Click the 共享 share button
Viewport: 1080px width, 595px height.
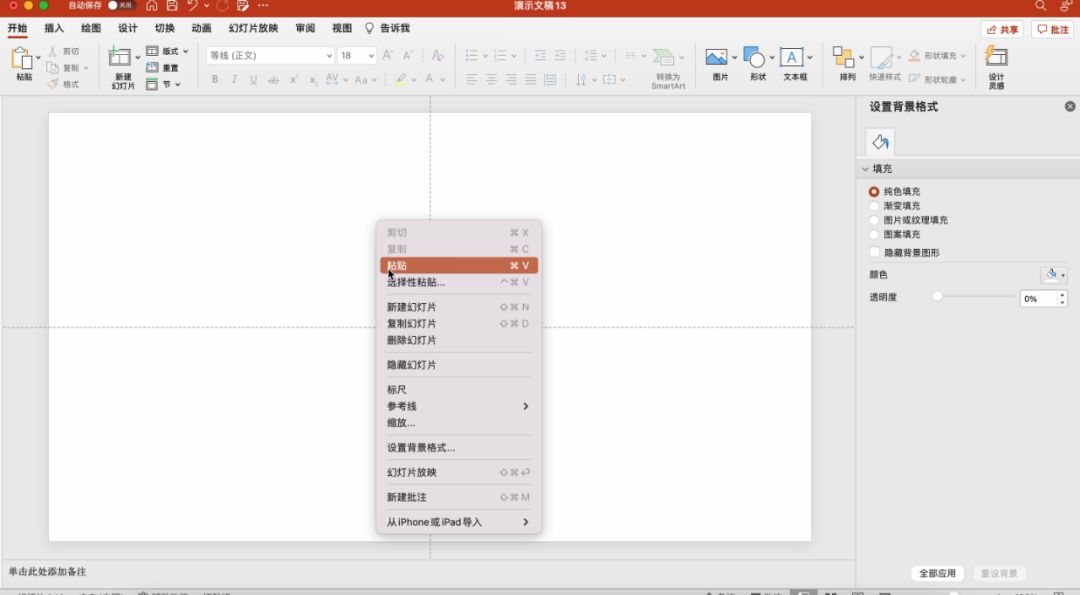click(x=1000, y=29)
